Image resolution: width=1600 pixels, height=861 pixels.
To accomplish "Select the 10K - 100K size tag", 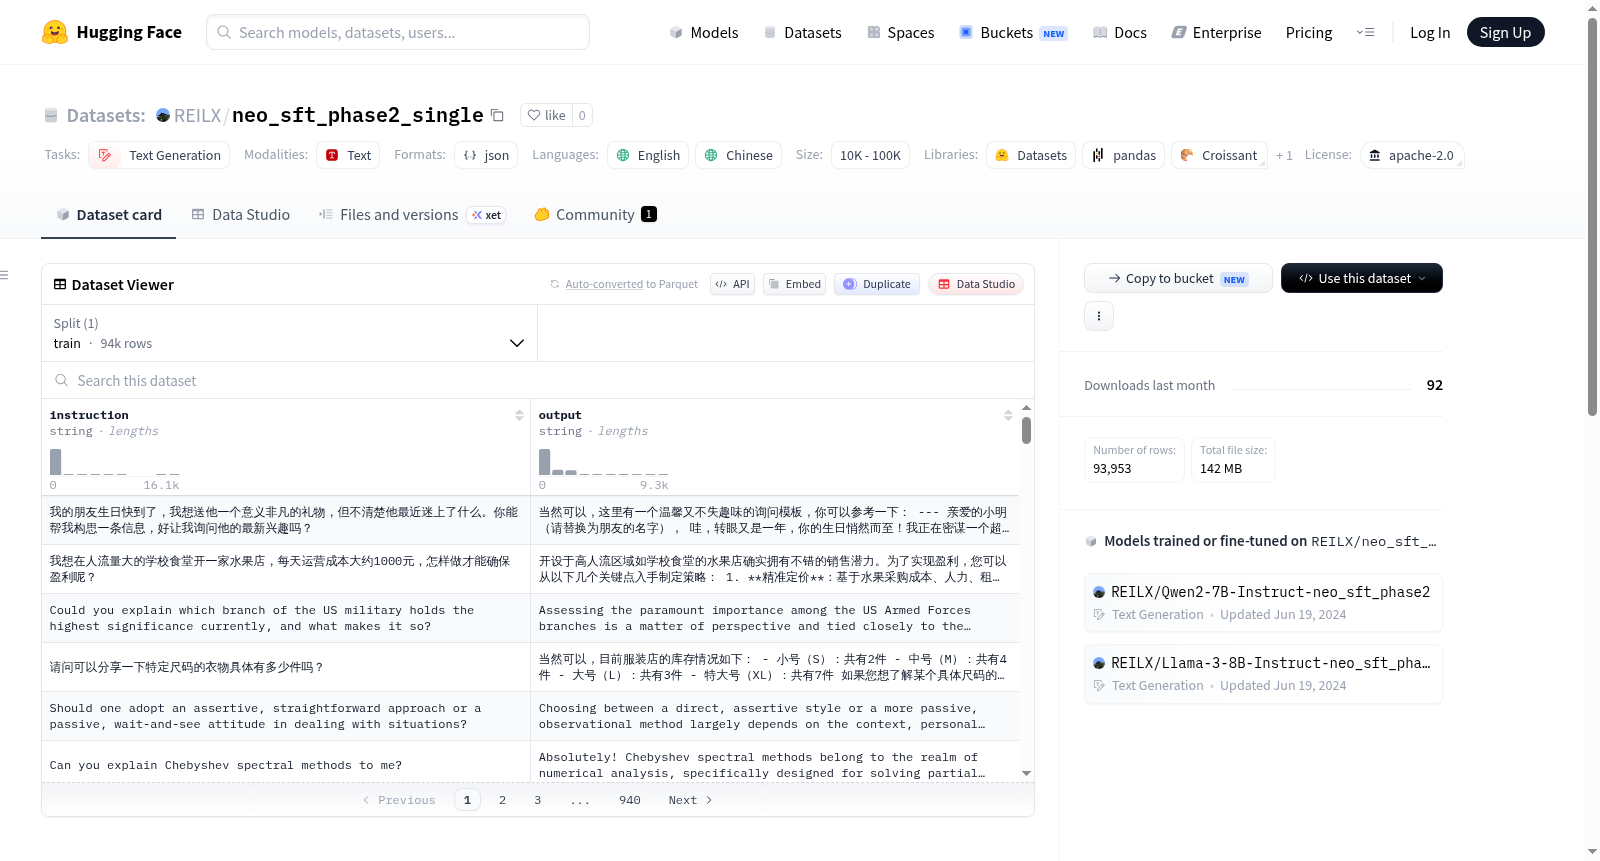I will (870, 155).
